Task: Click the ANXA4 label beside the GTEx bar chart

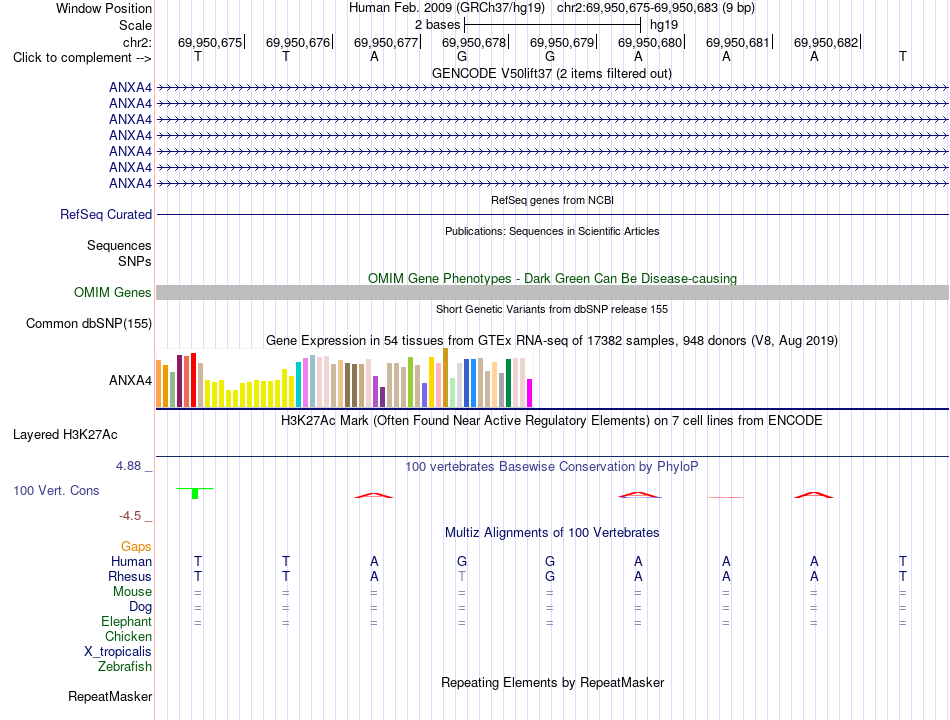Action: tap(130, 381)
